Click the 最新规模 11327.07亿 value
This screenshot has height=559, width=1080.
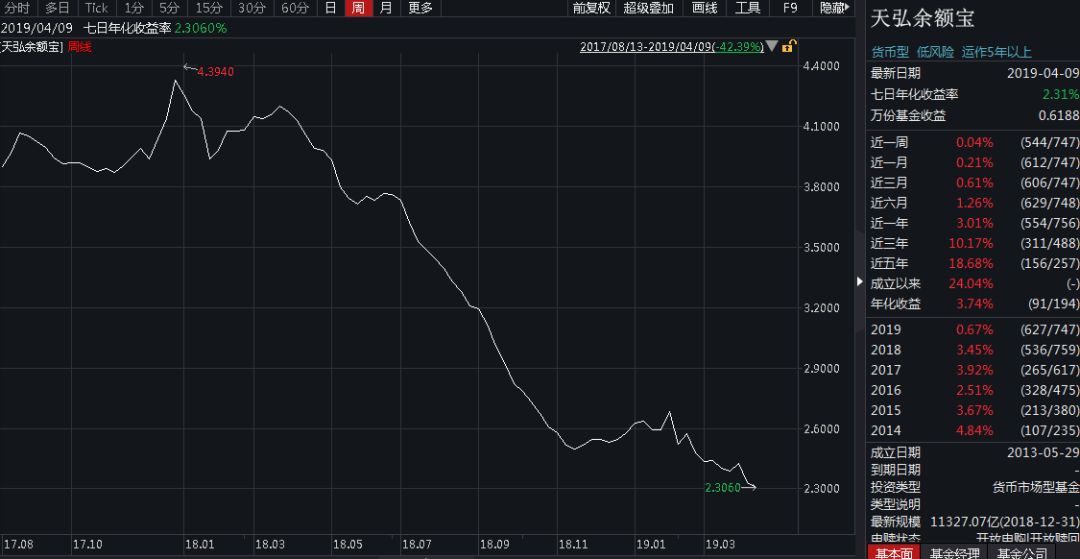point(1005,521)
